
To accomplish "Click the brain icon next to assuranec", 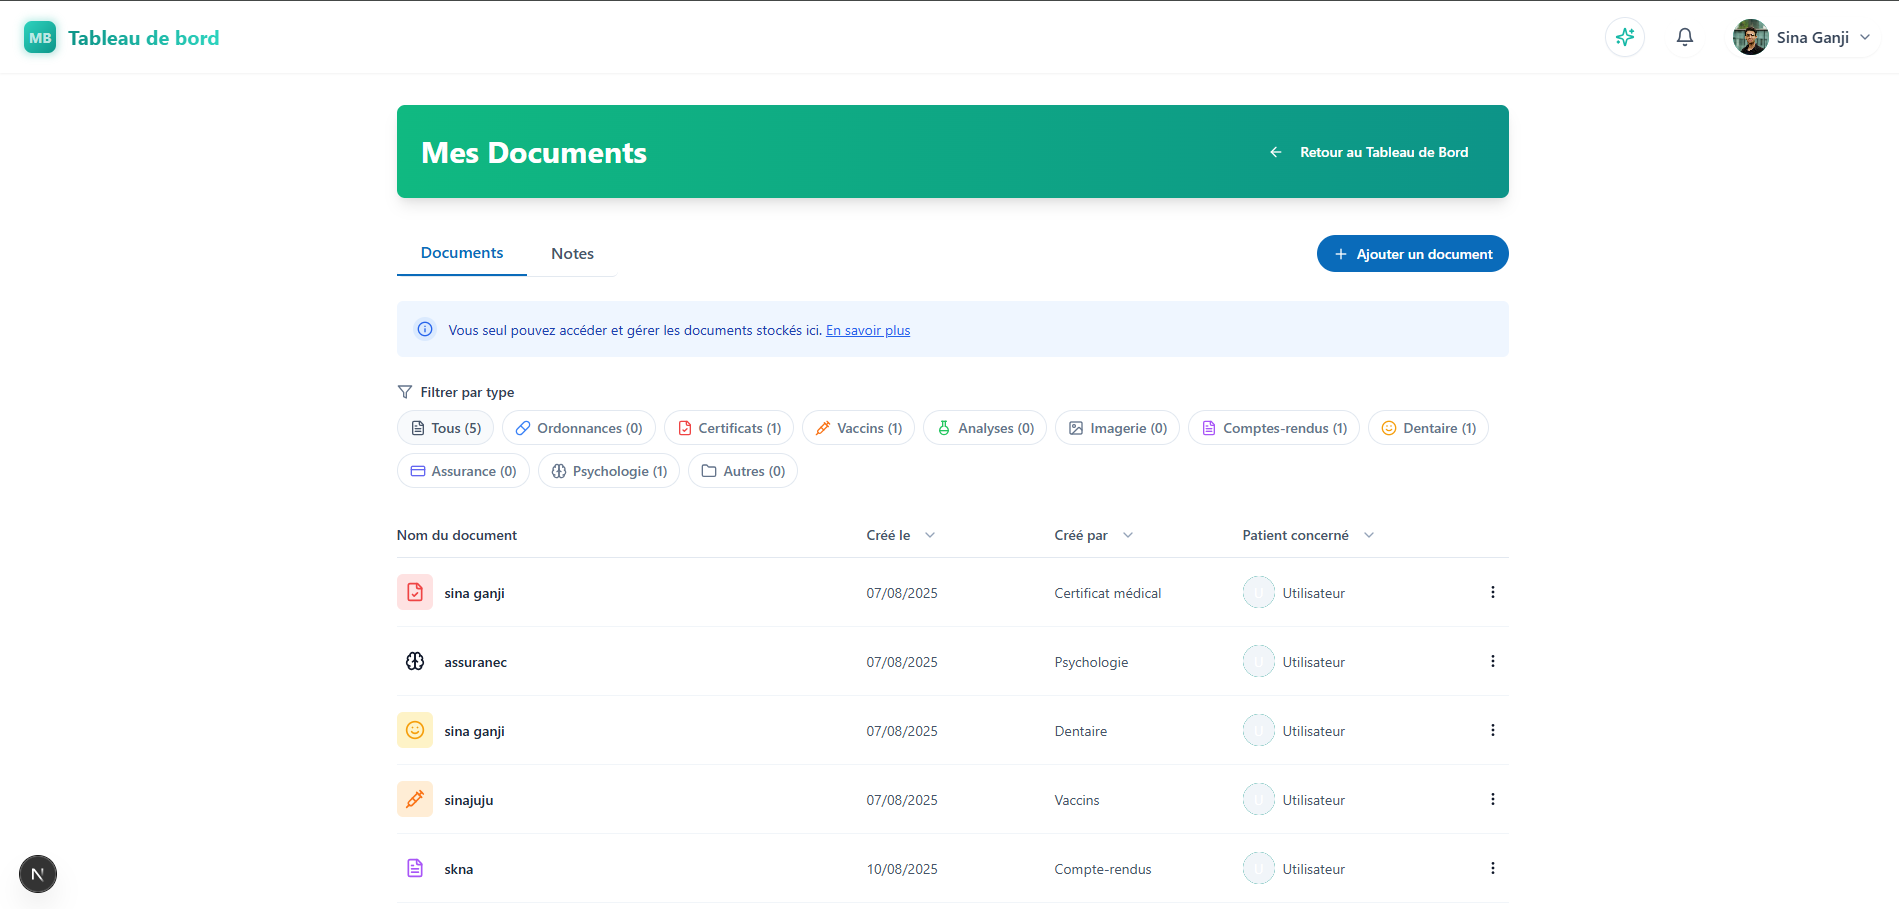I will pos(415,661).
